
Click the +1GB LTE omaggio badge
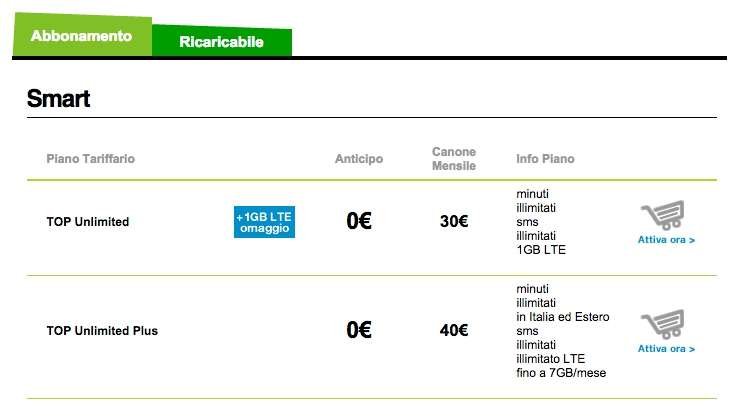click(264, 222)
